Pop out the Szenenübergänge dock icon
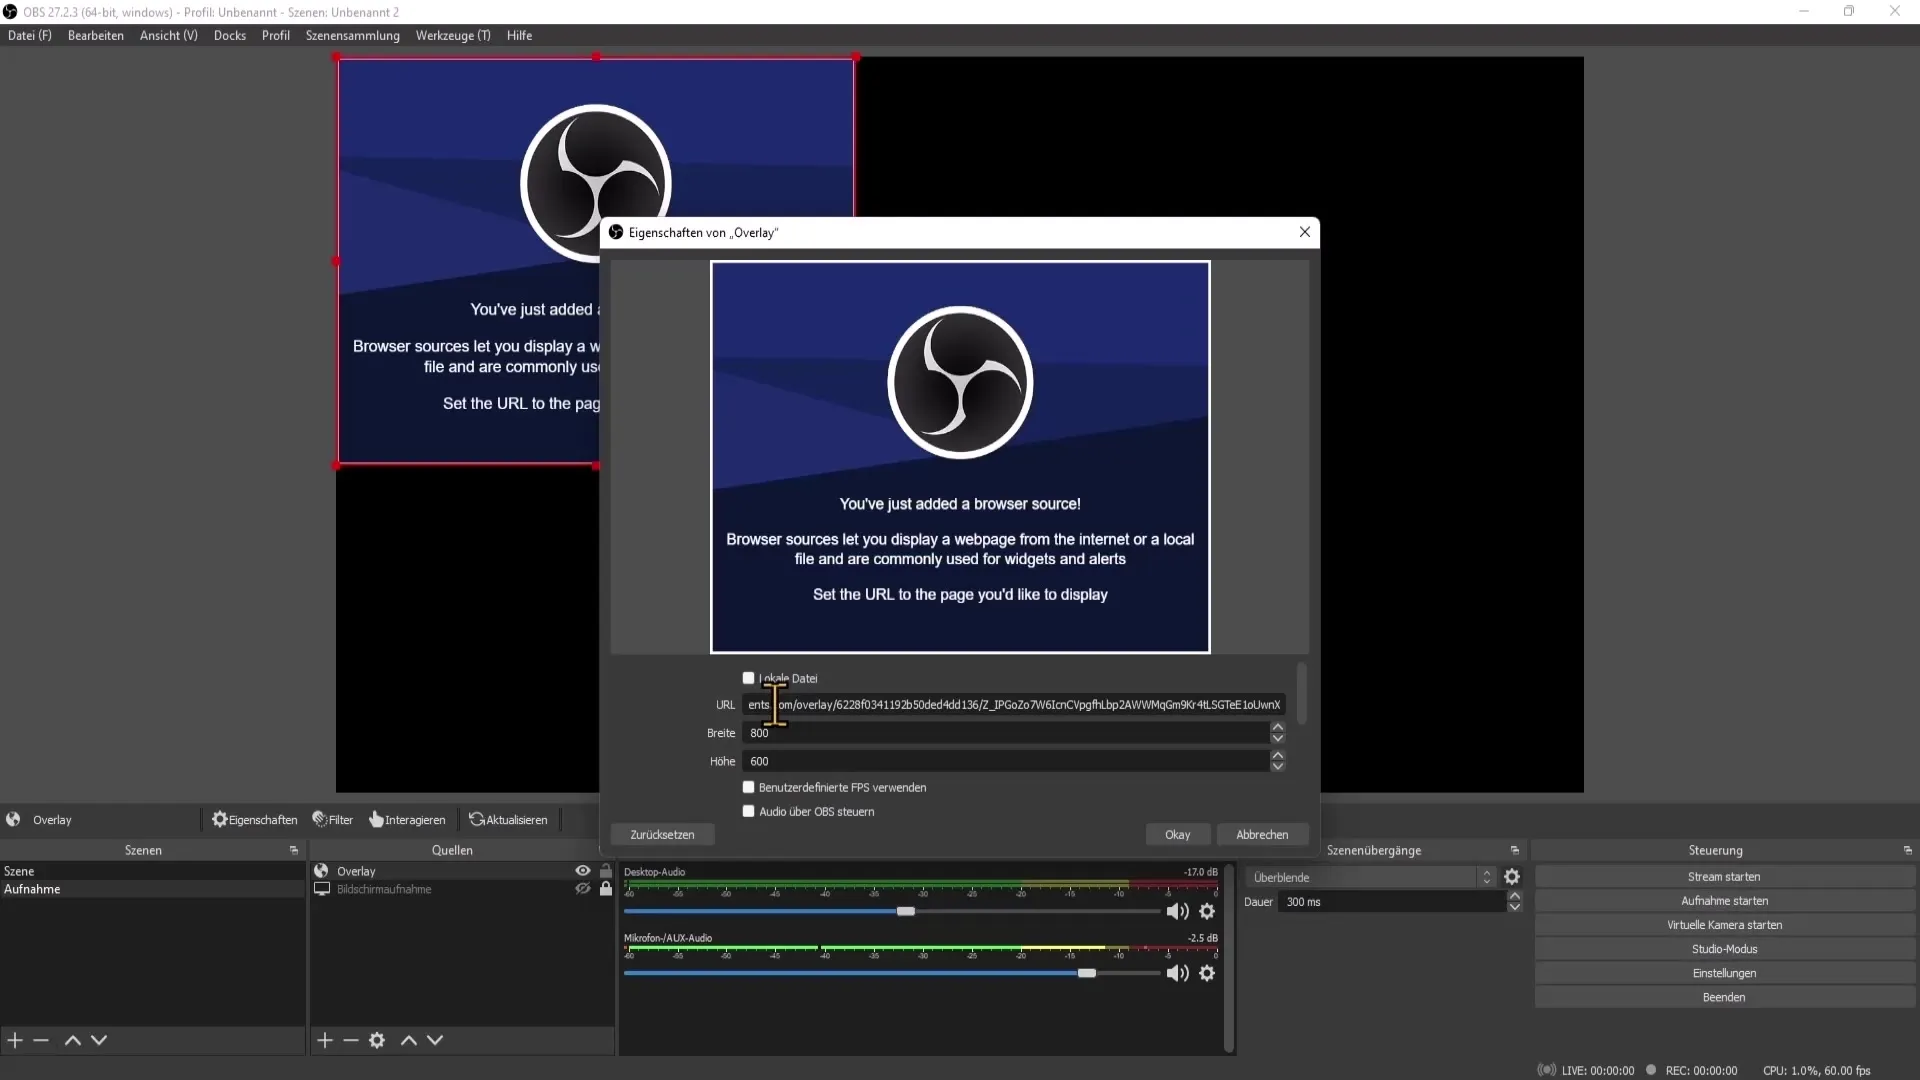Image resolution: width=1920 pixels, height=1080 pixels. click(1515, 850)
